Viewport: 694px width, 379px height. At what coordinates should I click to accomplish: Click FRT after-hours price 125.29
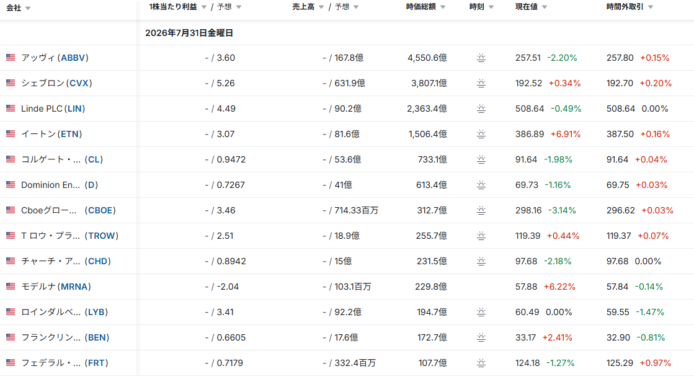coord(620,363)
